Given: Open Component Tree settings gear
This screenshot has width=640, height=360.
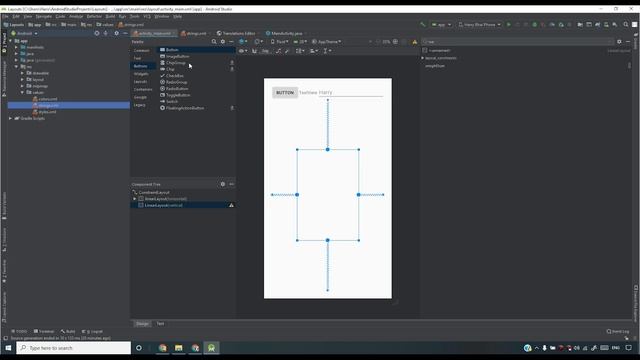Looking at the screenshot, I should click(223, 184).
